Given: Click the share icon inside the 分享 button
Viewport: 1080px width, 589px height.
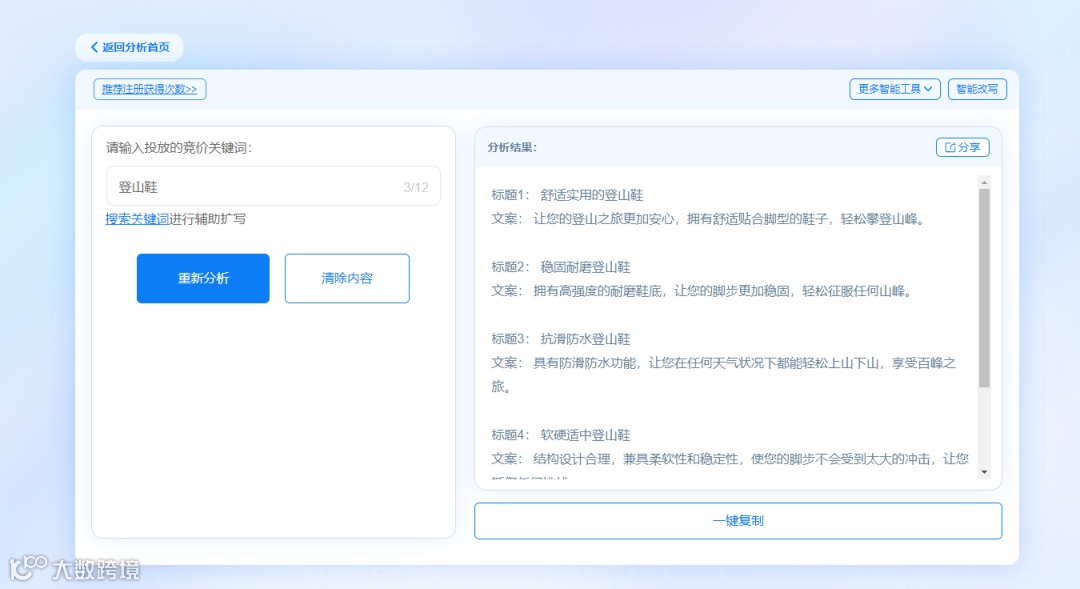Looking at the screenshot, I should tap(950, 147).
